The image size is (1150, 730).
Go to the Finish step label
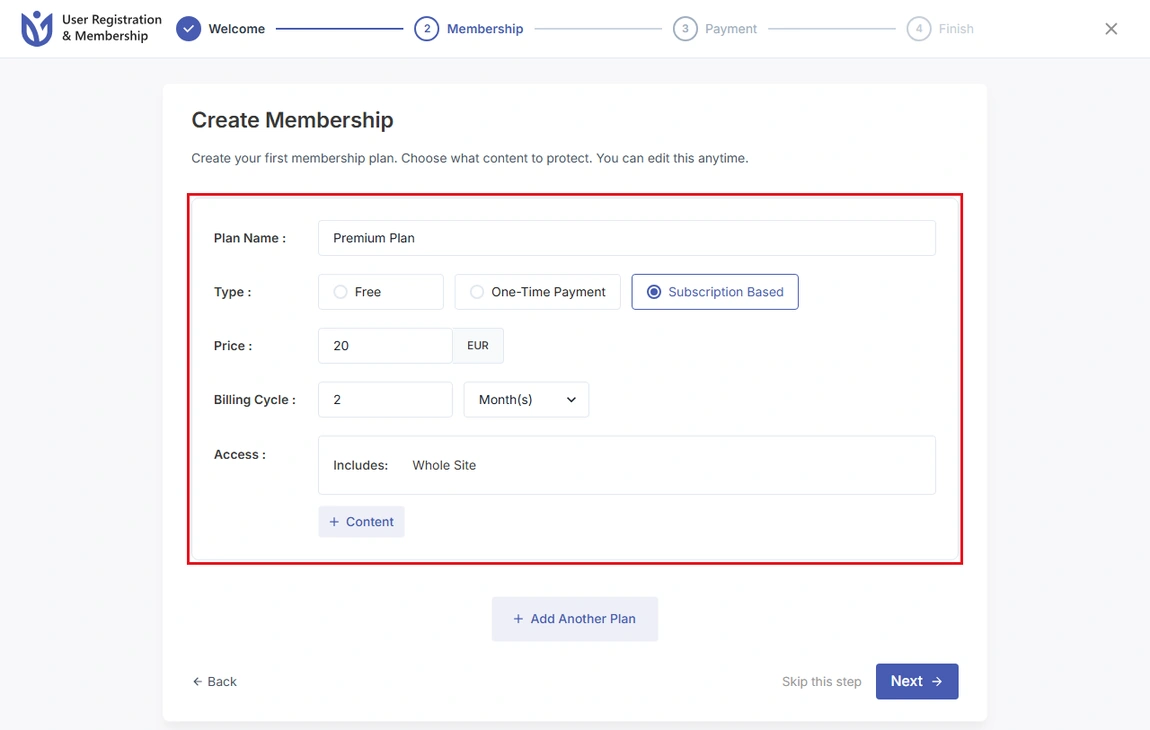(x=956, y=29)
